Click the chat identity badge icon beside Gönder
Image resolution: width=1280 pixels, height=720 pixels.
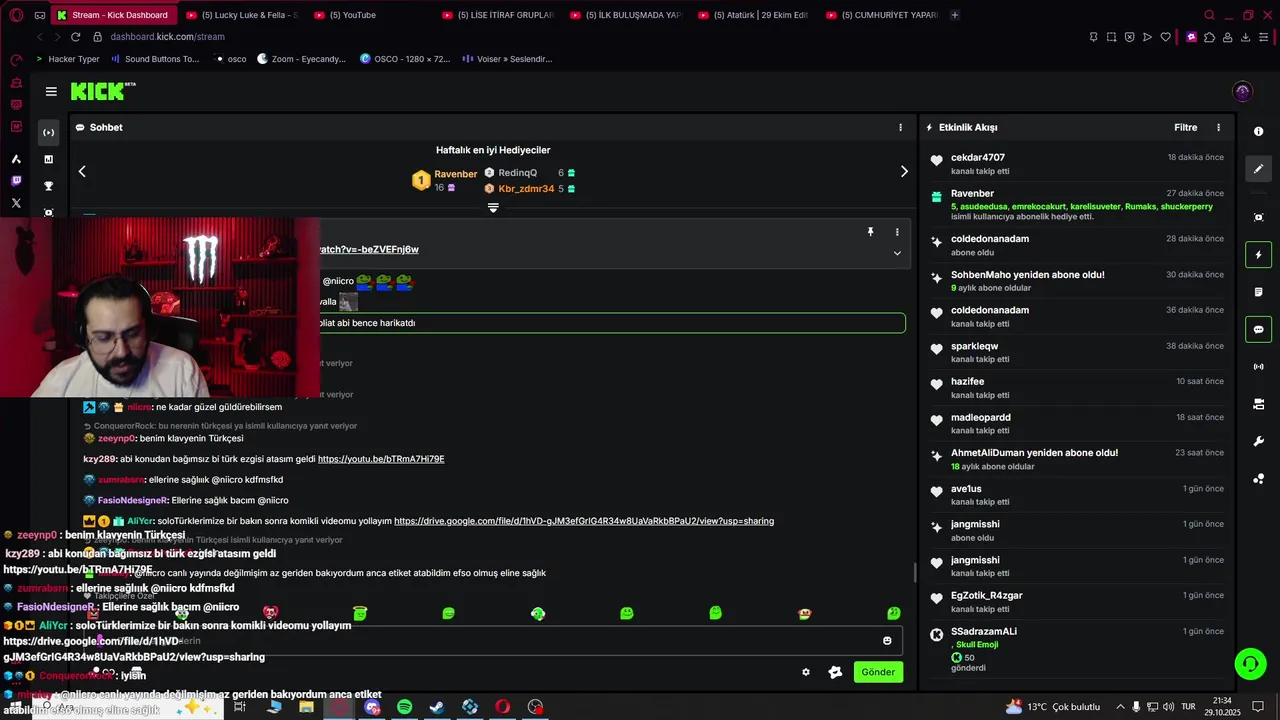[835, 672]
